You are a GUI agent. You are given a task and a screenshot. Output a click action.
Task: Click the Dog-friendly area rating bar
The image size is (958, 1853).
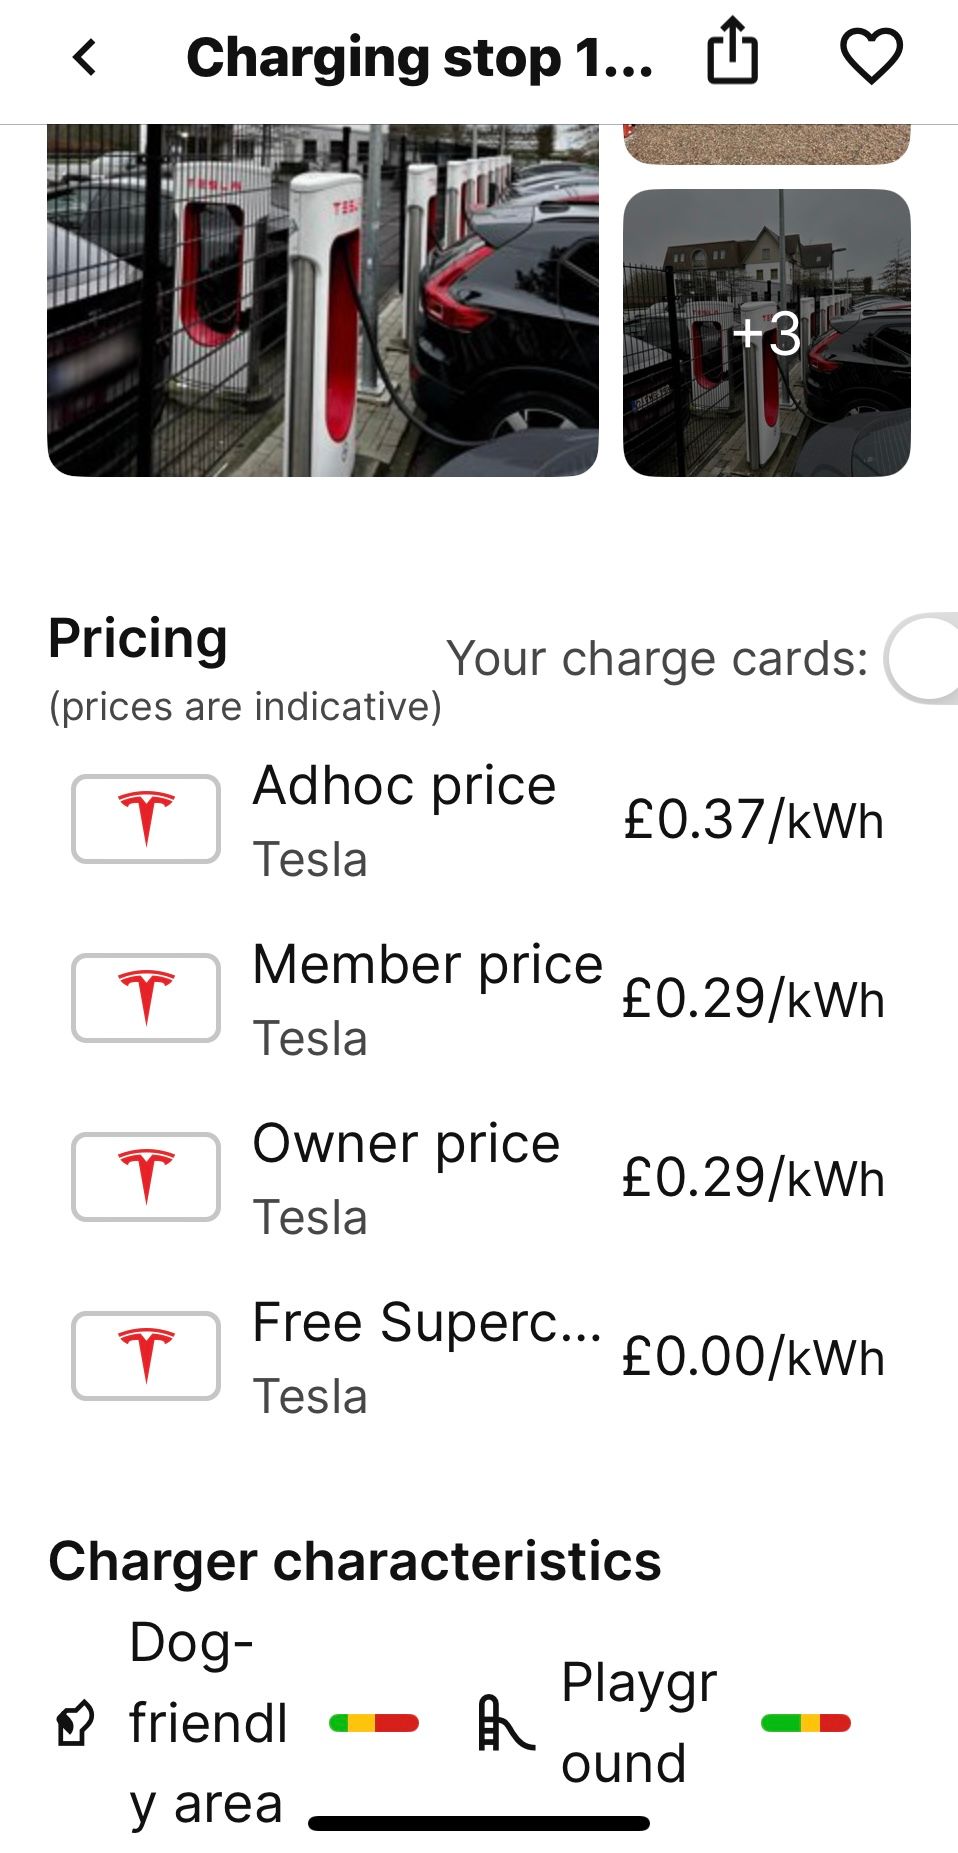(374, 1723)
